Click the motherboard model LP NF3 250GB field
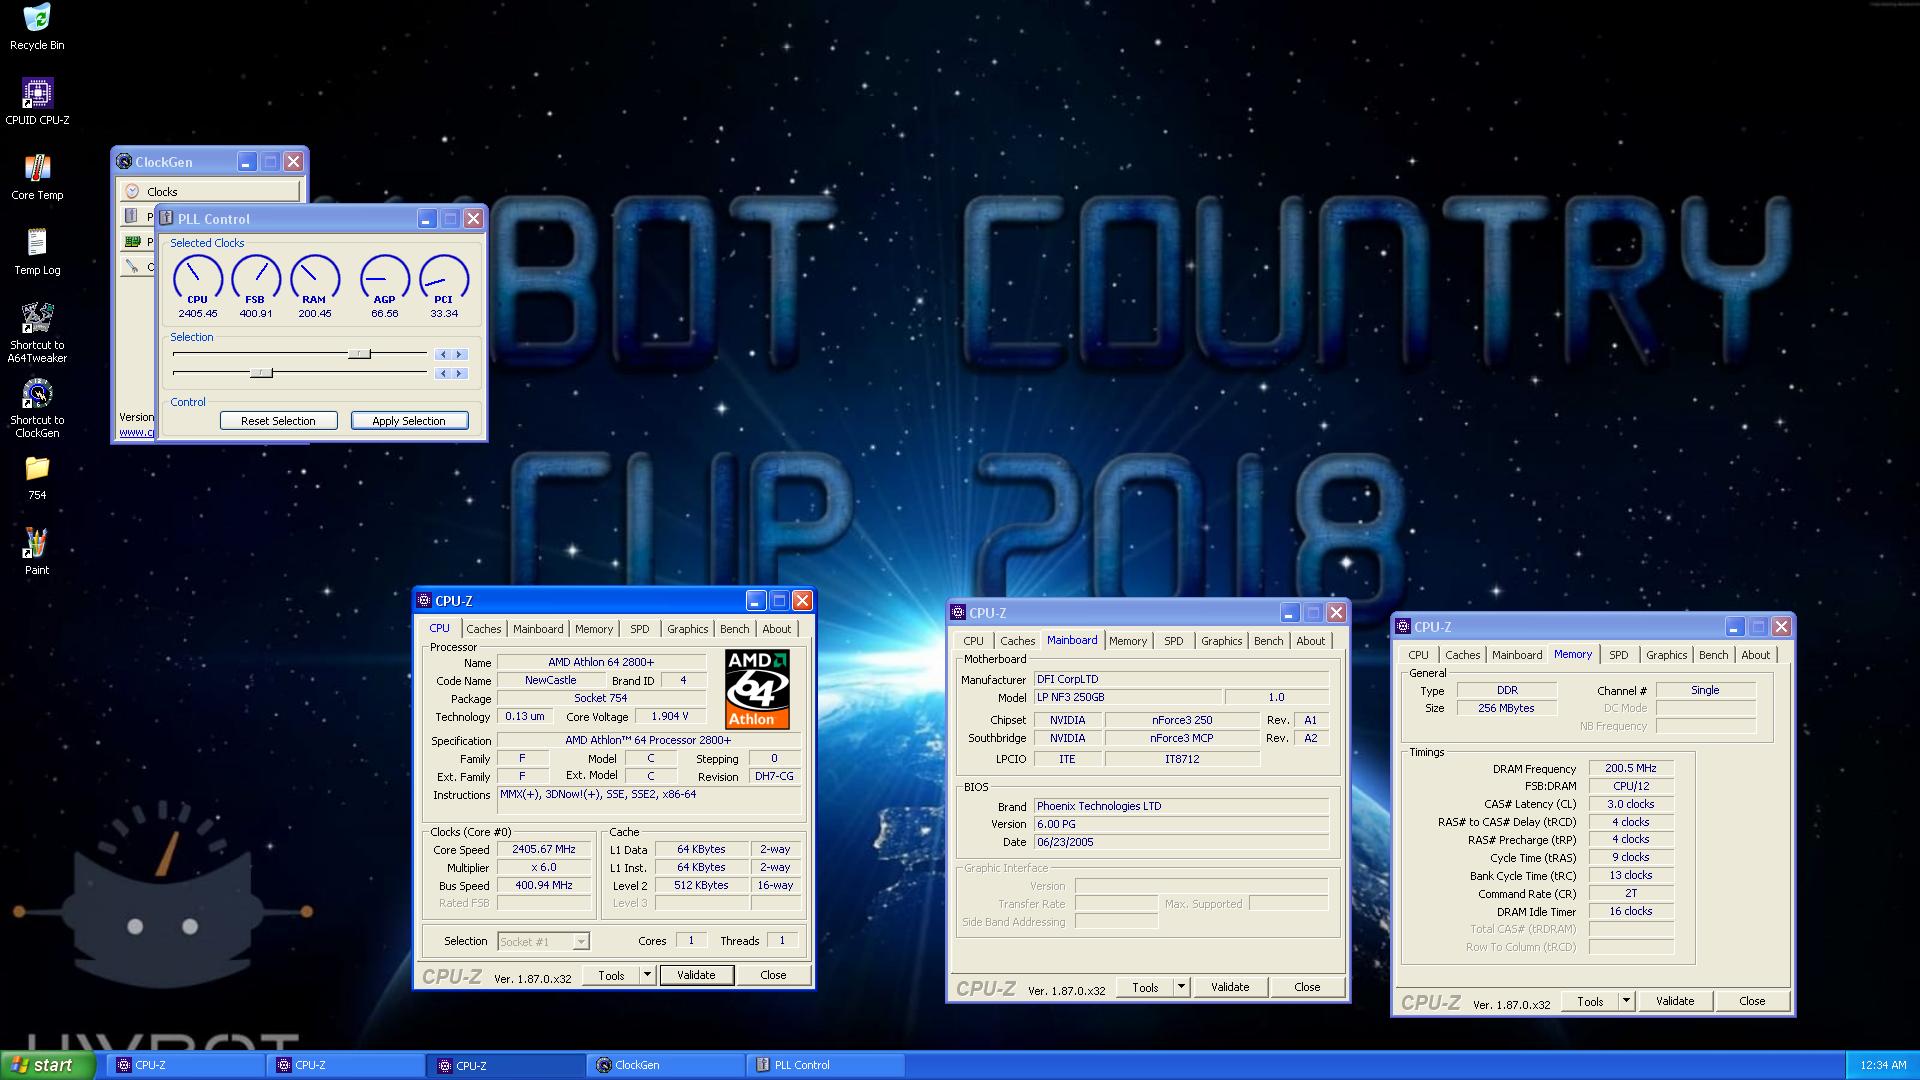Screen dimensions: 1920x1080 [x=1128, y=697]
